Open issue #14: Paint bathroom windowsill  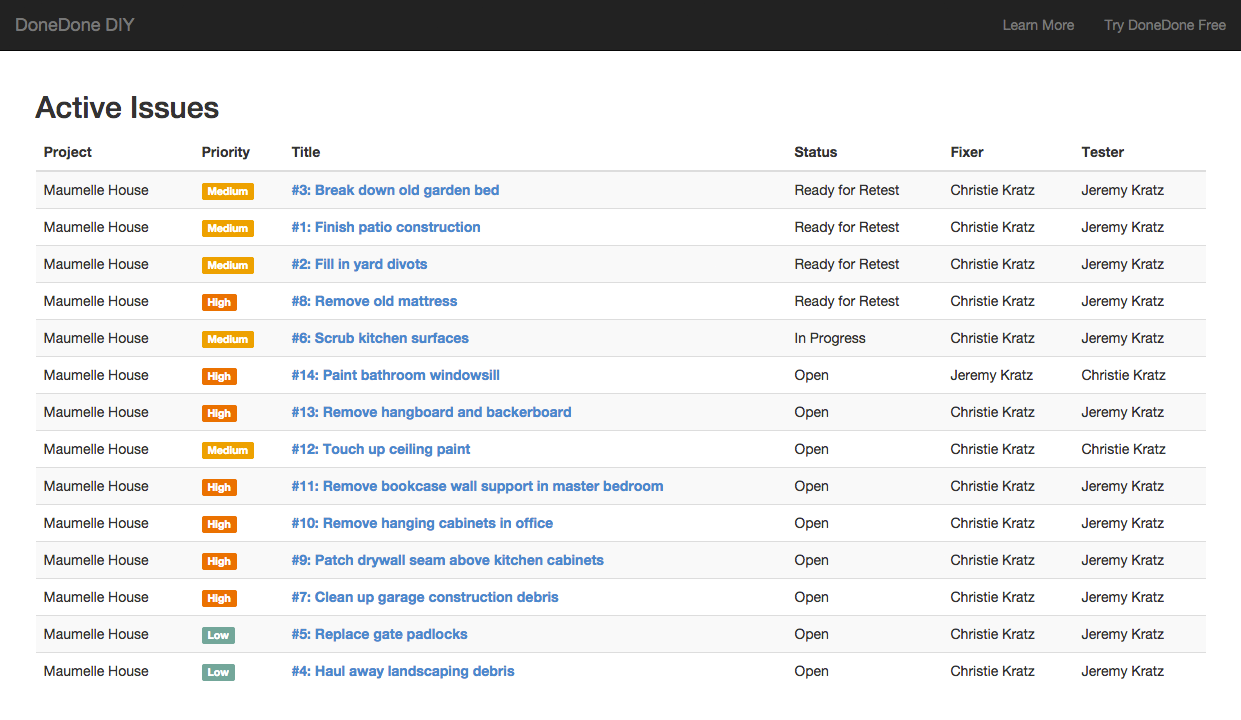395,375
